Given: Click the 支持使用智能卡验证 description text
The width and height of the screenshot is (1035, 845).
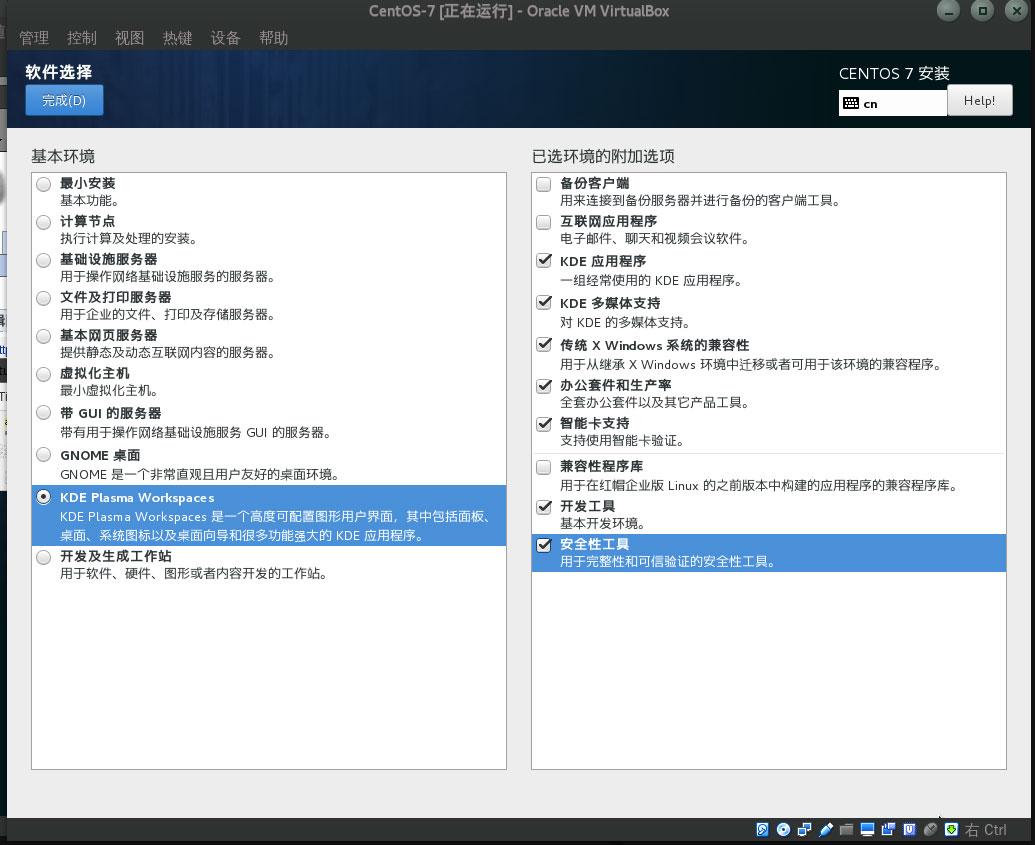Looking at the screenshot, I should [x=621, y=441].
